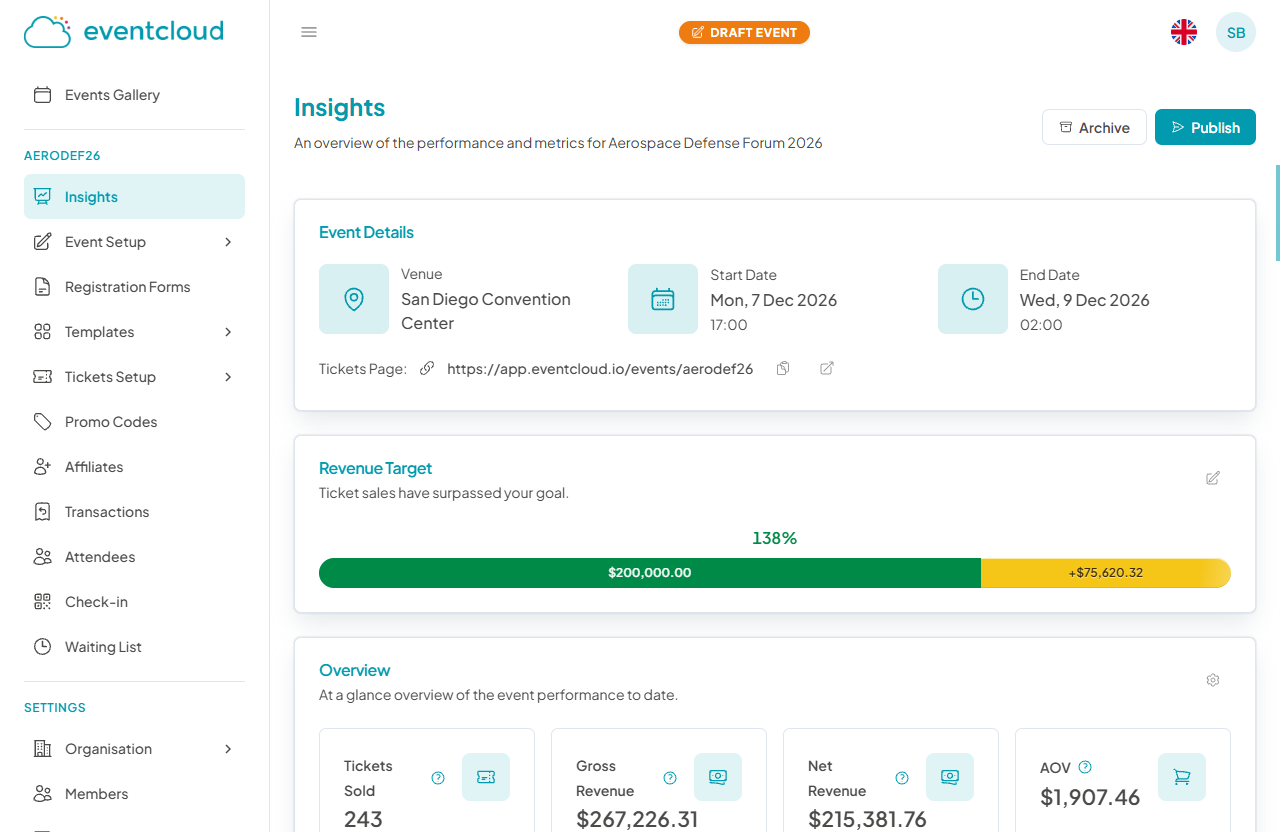Click the Check-in QR code icon
This screenshot has height=832, width=1280.
pyautogui.click(x=42, y=602)
